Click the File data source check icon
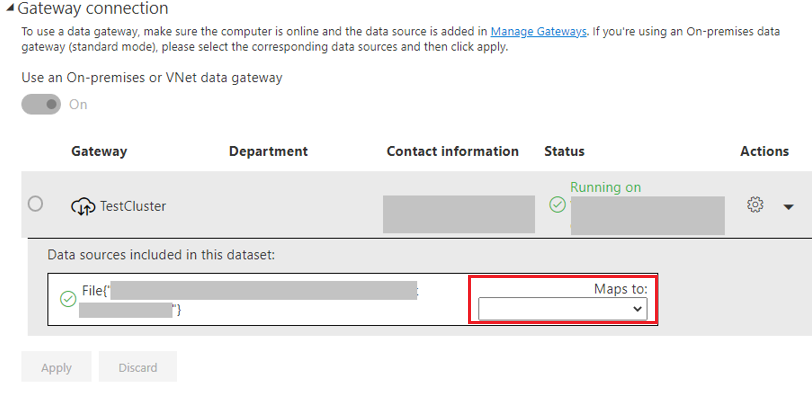Viewport: 812px width, 394px height. tap(68, 299)
